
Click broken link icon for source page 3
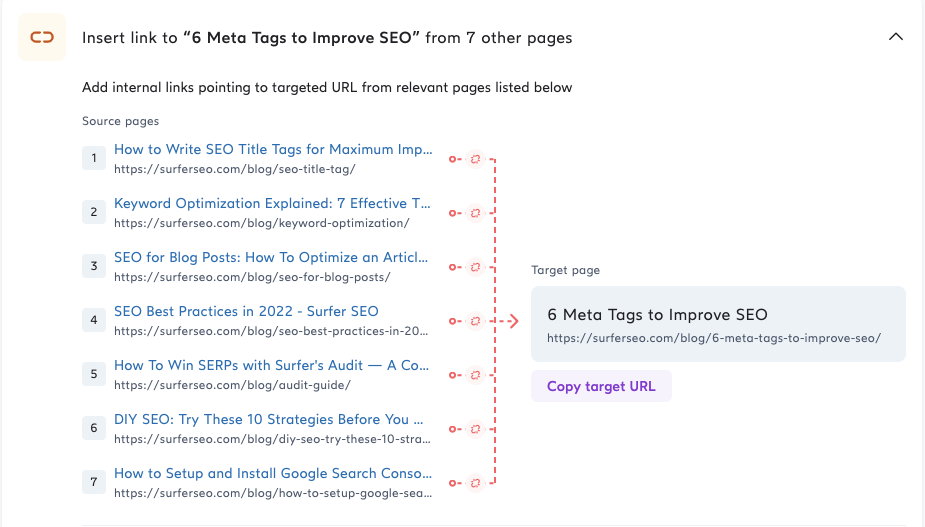tap(475, 267)
